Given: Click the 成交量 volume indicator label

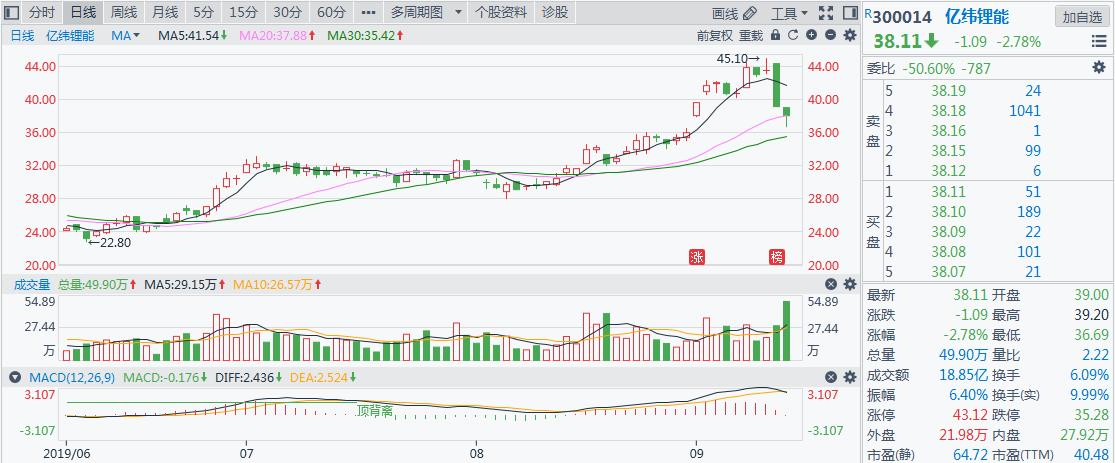Looking at the screenshot, I should pyautogui.click(x=32, y=284).
